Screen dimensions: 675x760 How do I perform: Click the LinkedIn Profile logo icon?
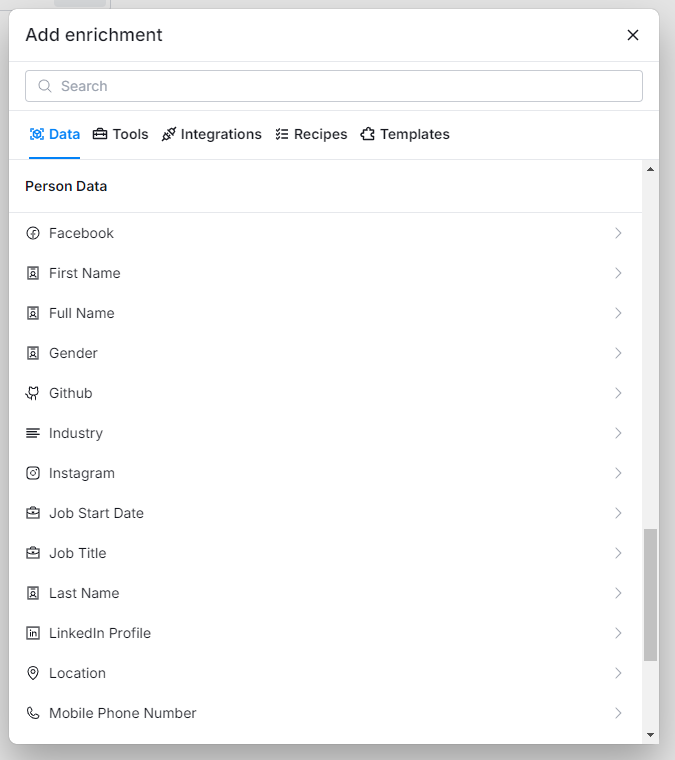pyautogui.click(x=33, y=633)
